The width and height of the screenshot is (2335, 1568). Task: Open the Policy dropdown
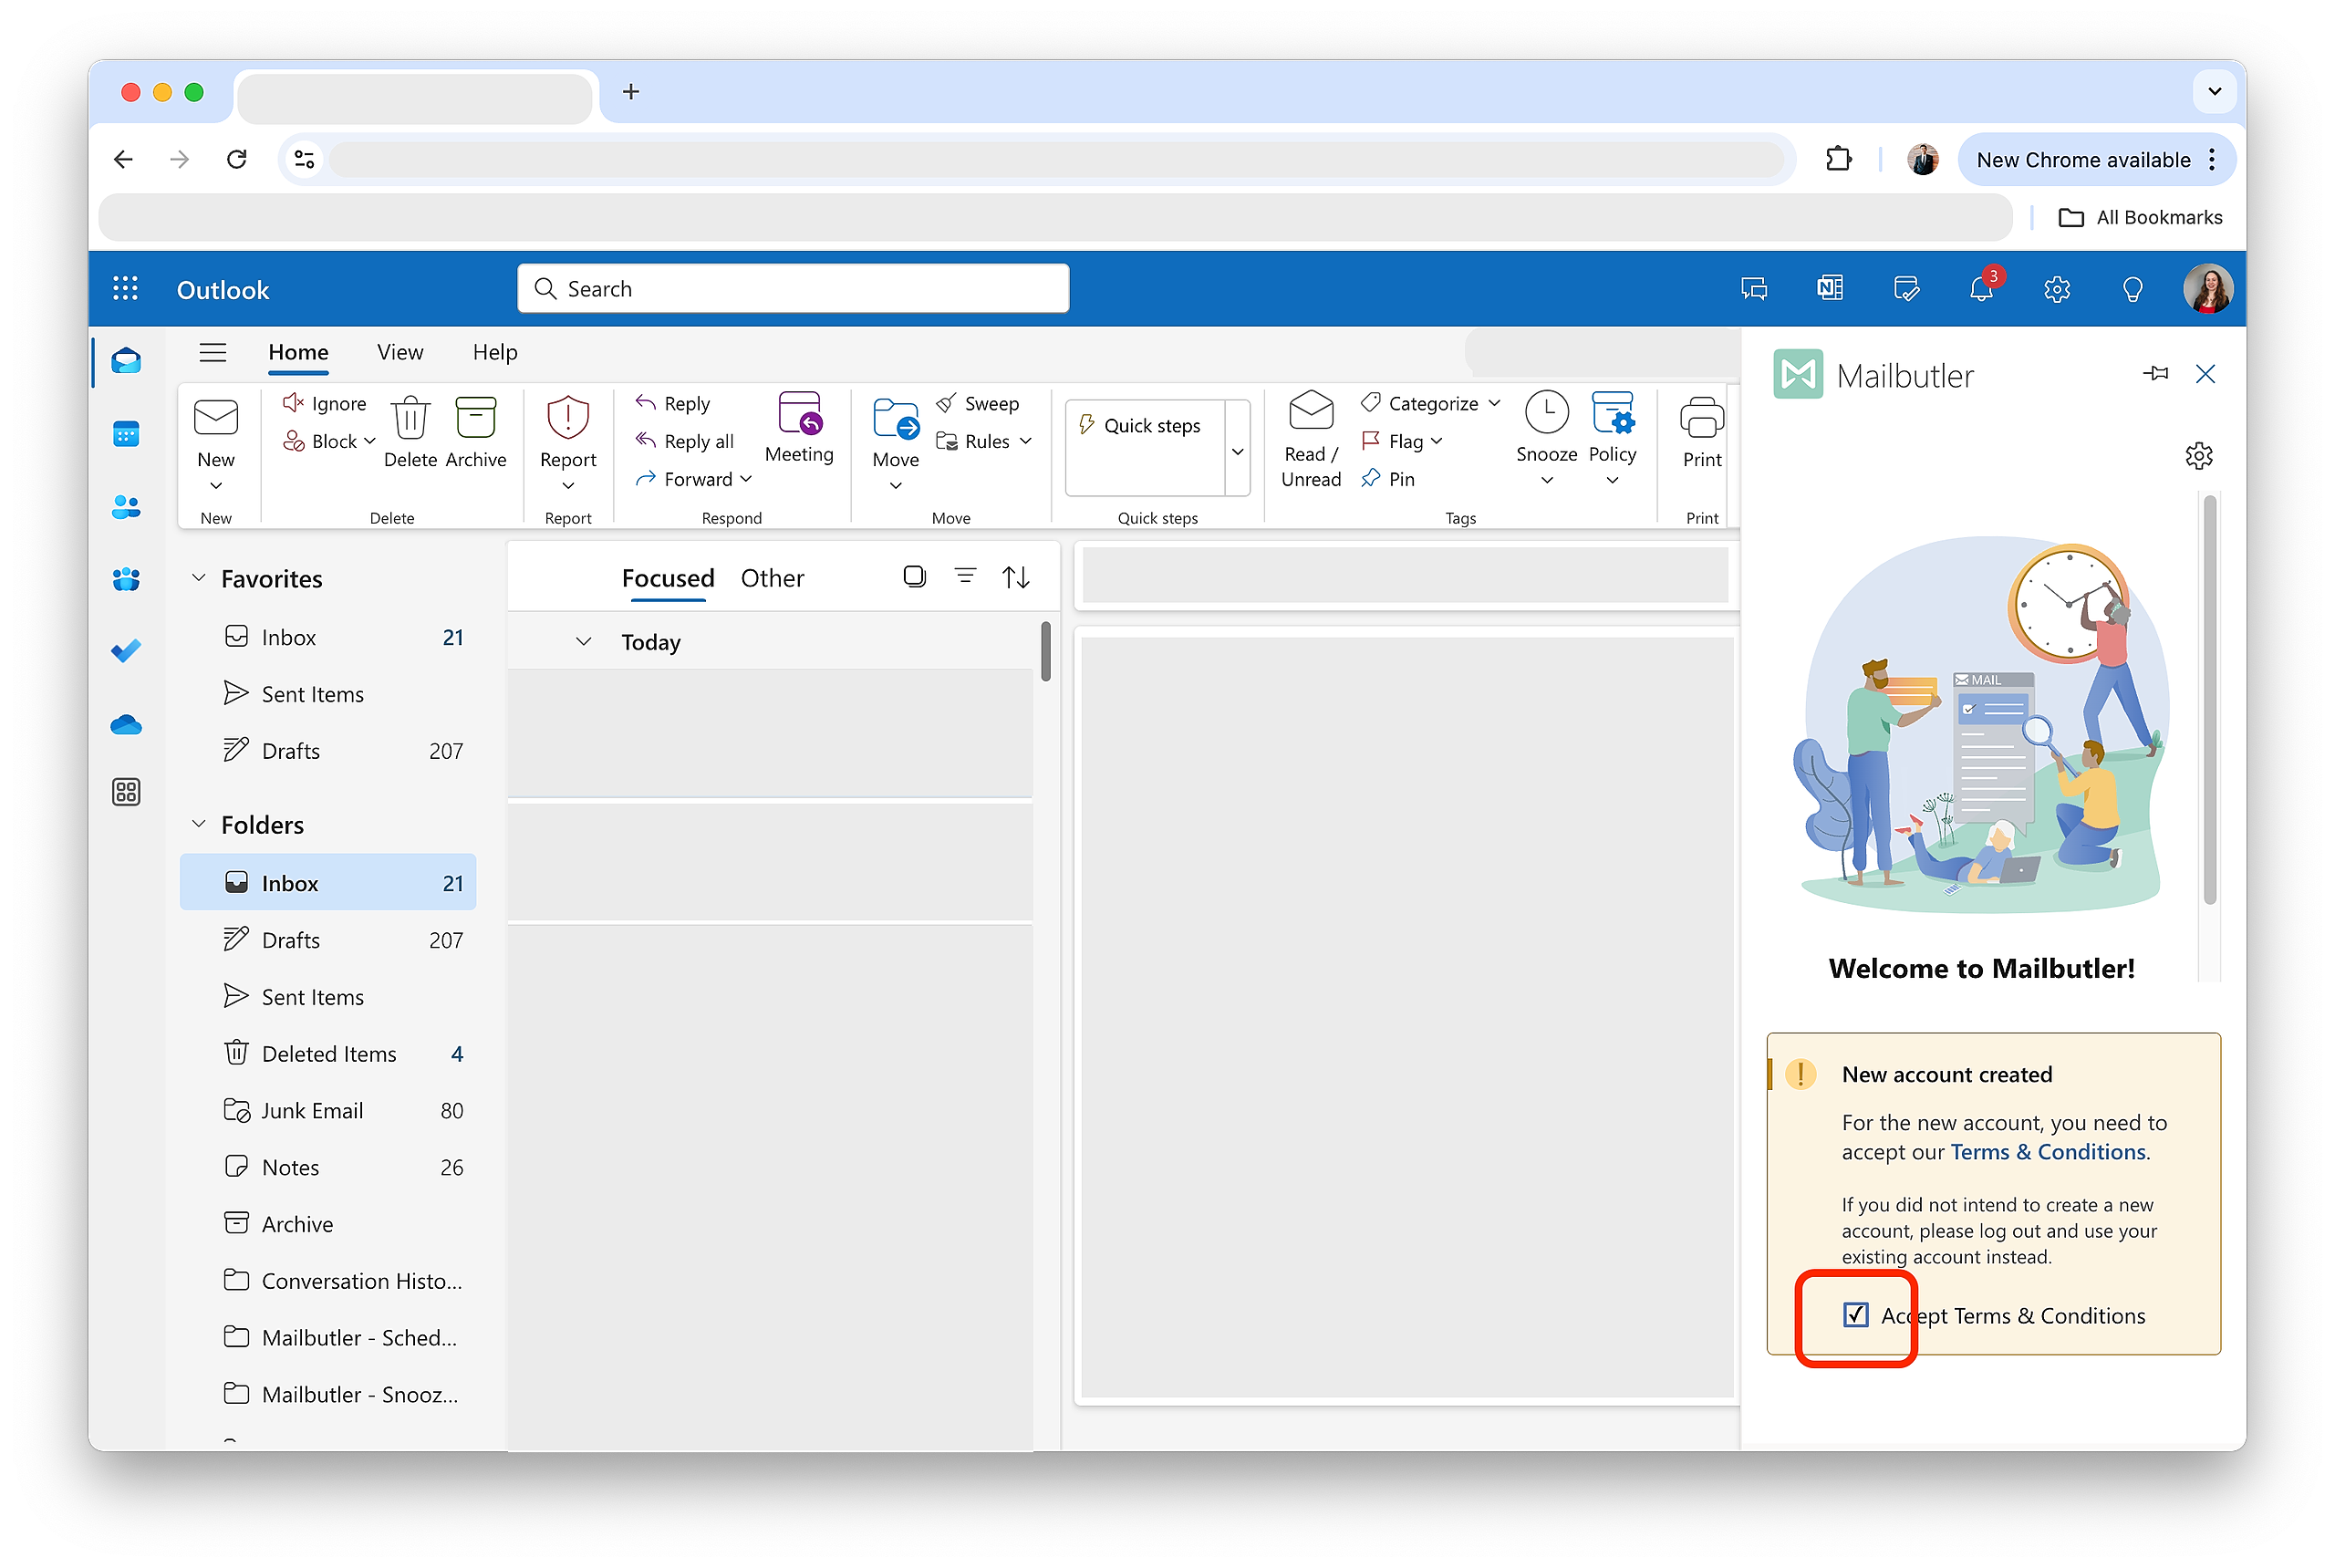coord(1612,480)
